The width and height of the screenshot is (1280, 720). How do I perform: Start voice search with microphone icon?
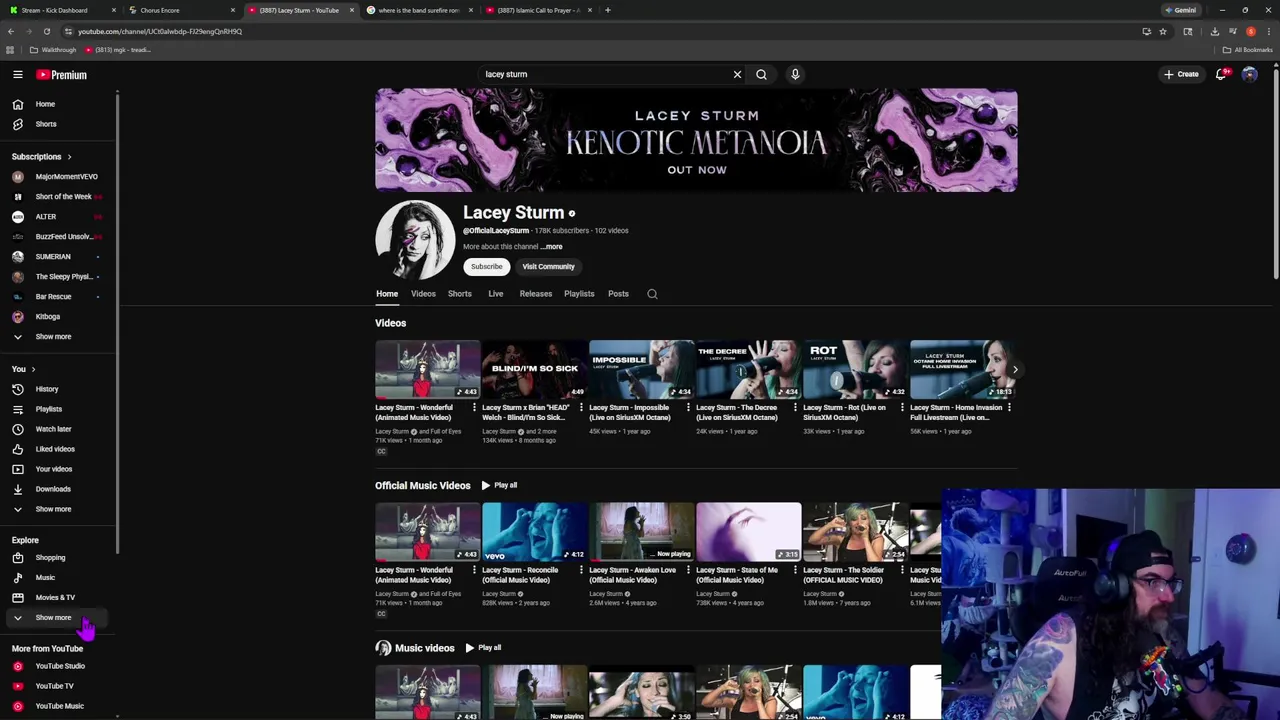pos(795,74)
